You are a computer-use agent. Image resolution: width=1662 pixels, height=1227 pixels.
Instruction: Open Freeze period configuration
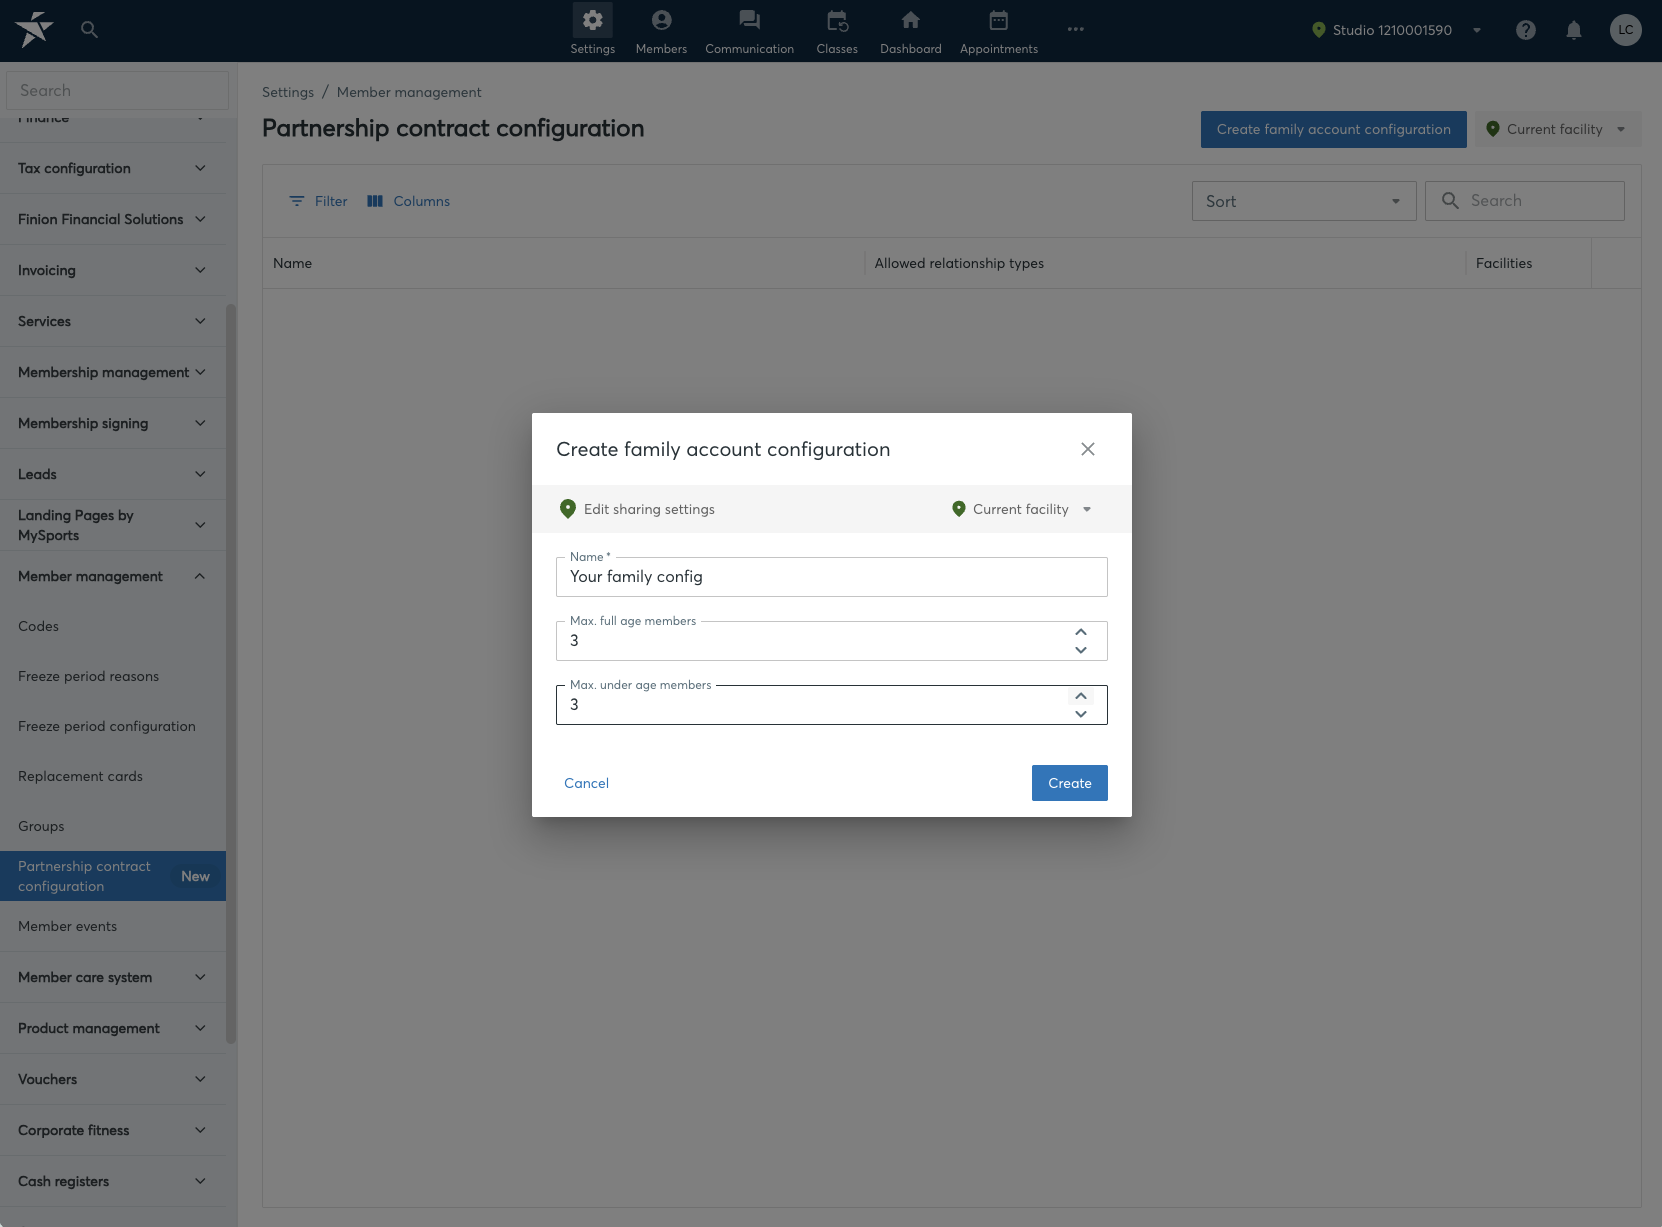point(113,726)
